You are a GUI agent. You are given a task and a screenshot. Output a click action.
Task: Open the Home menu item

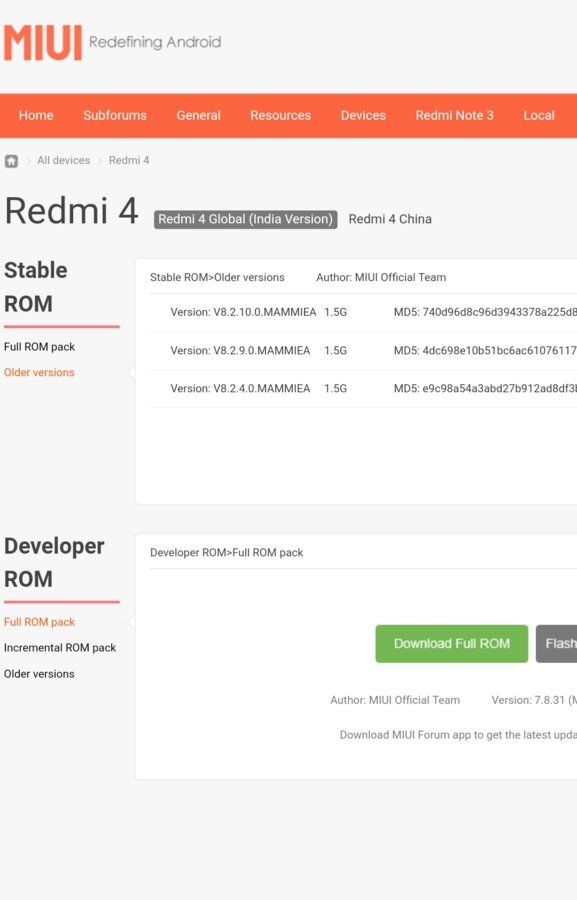36,115
